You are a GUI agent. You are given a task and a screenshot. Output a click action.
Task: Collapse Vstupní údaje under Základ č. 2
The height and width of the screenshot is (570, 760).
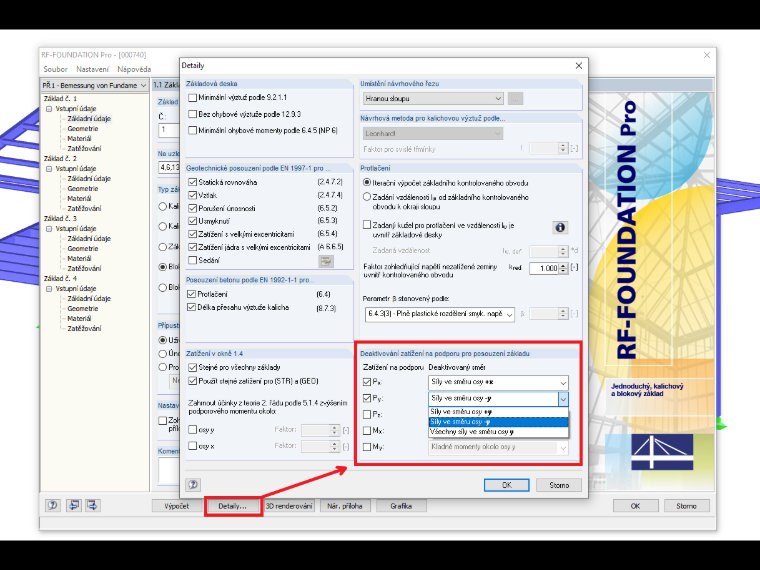49,169
